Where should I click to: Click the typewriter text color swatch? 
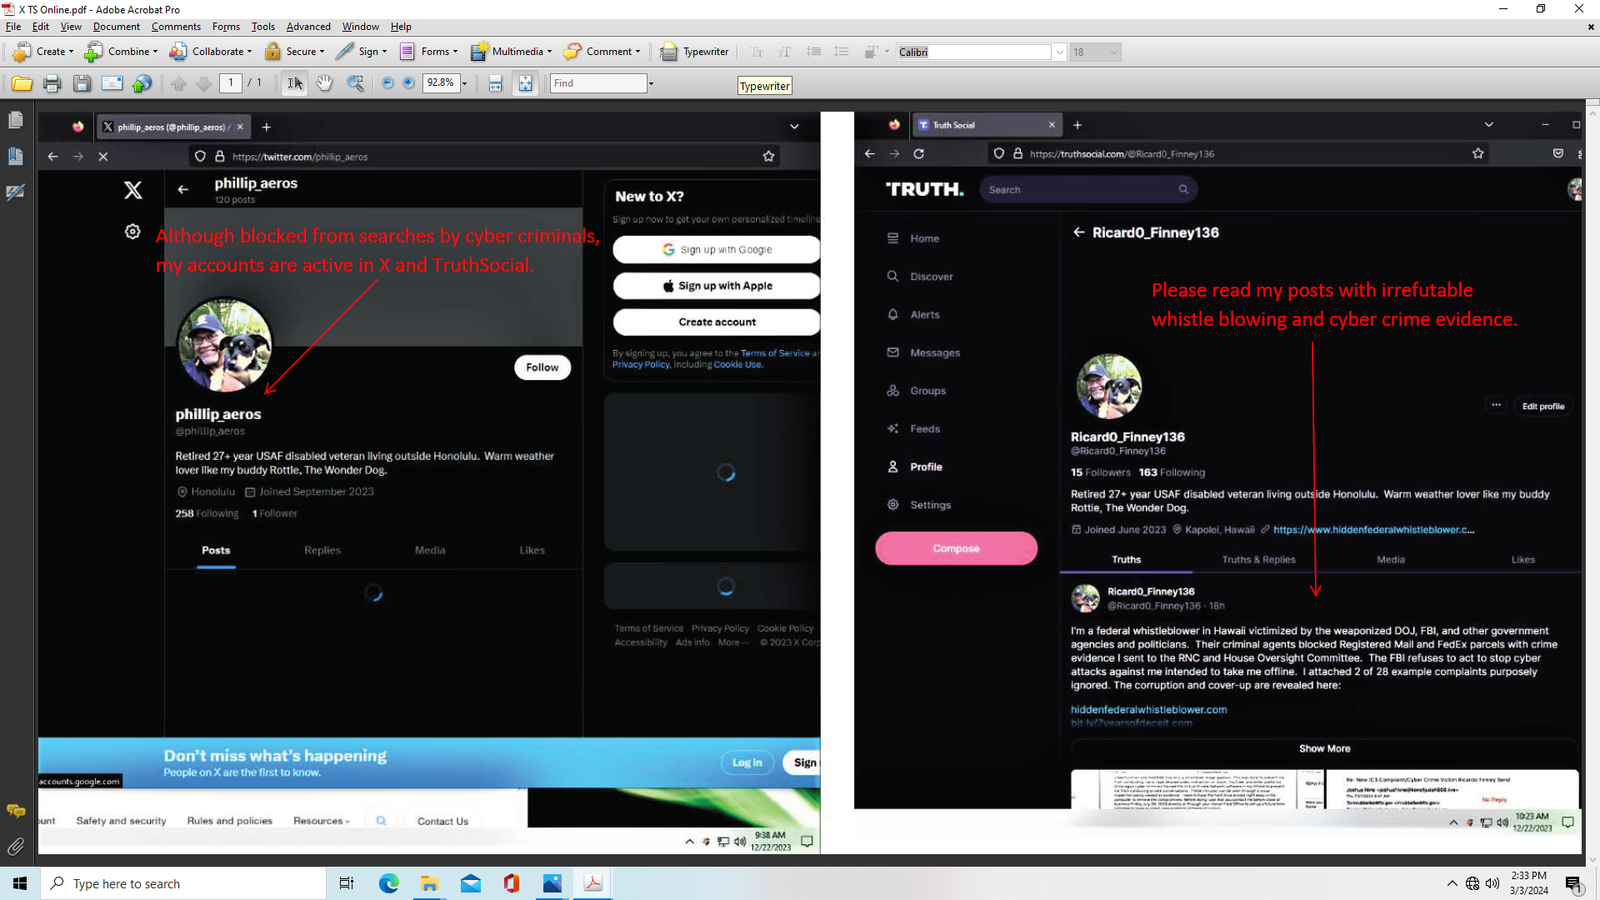(x=871, y=52)
